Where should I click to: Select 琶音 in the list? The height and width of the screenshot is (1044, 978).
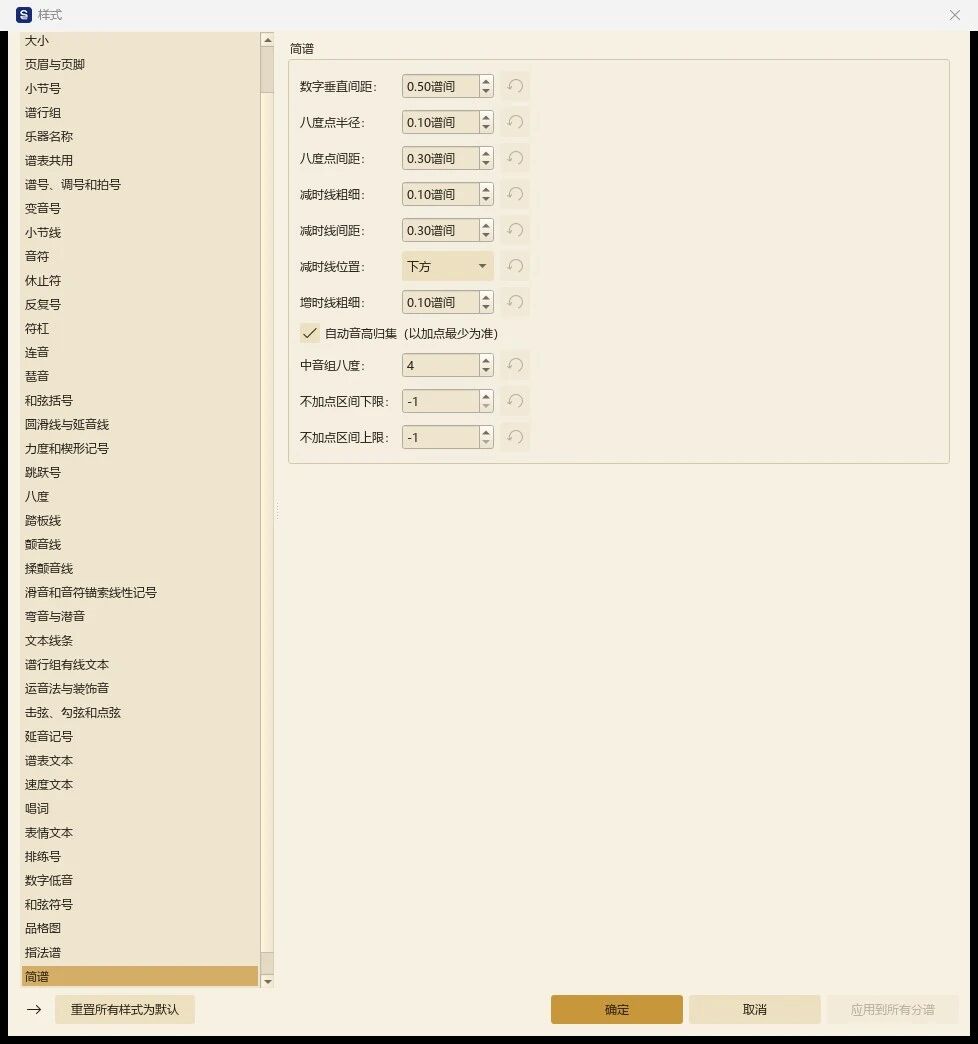(140, 376)
